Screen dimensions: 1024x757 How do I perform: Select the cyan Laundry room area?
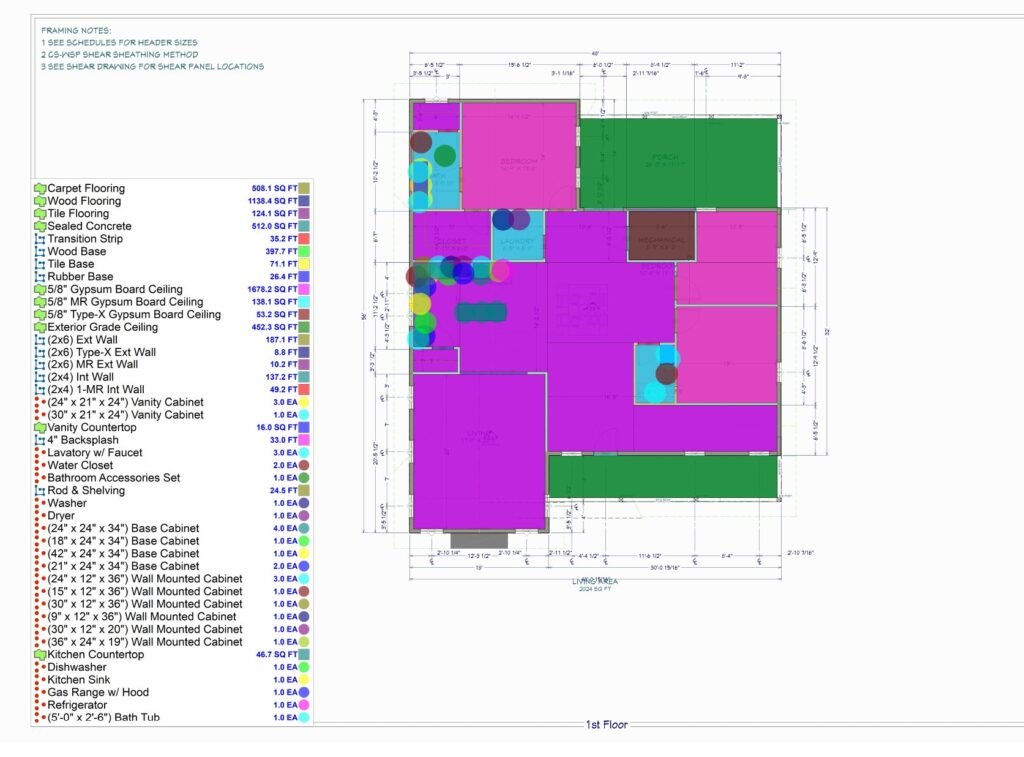(x=518, y=237)
